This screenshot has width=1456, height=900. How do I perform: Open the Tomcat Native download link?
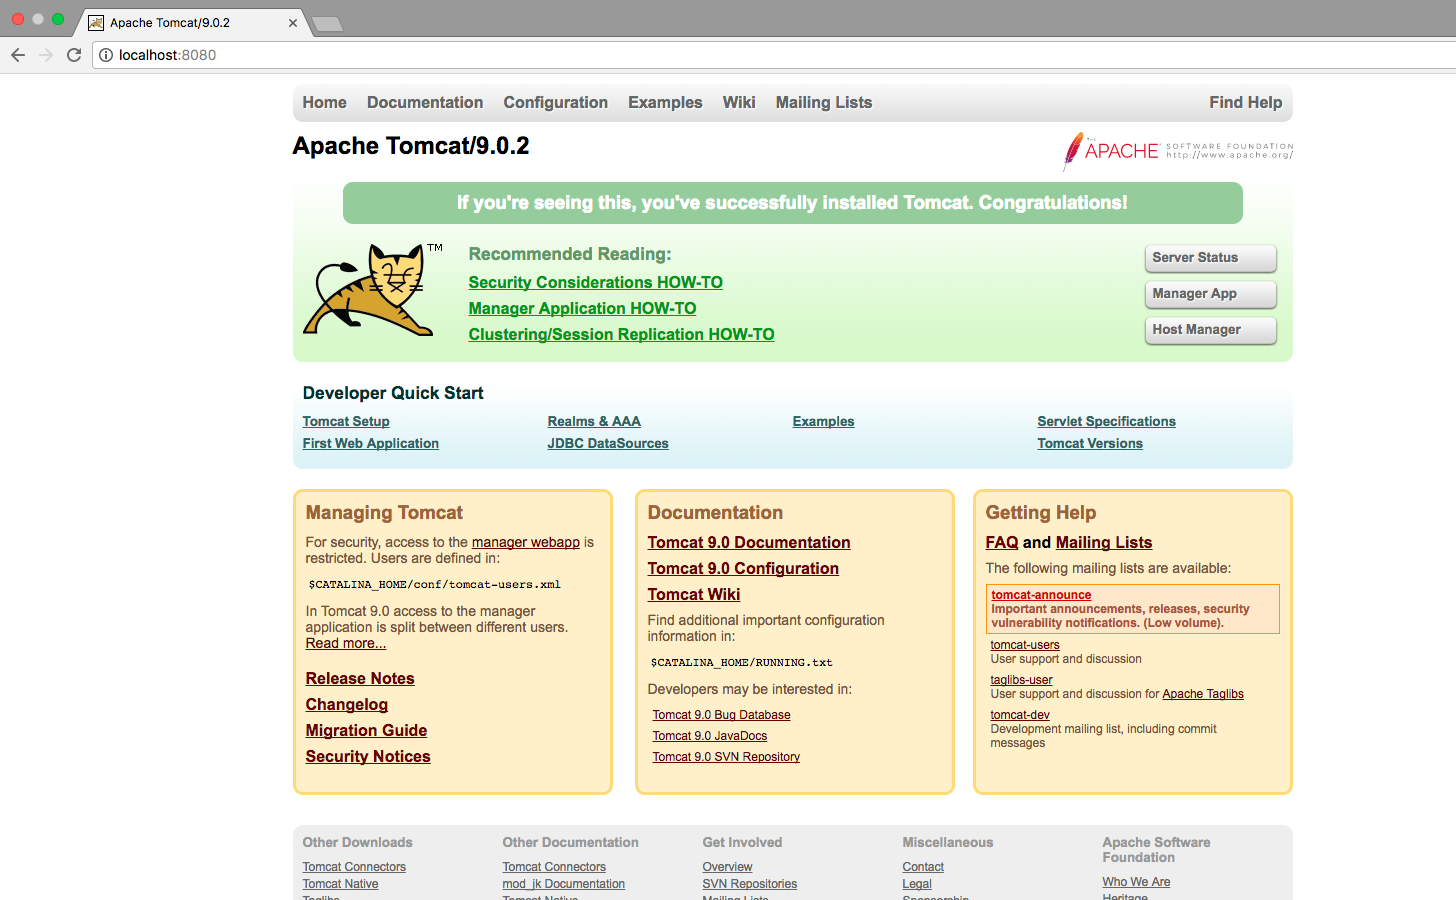tap(341, 884)
